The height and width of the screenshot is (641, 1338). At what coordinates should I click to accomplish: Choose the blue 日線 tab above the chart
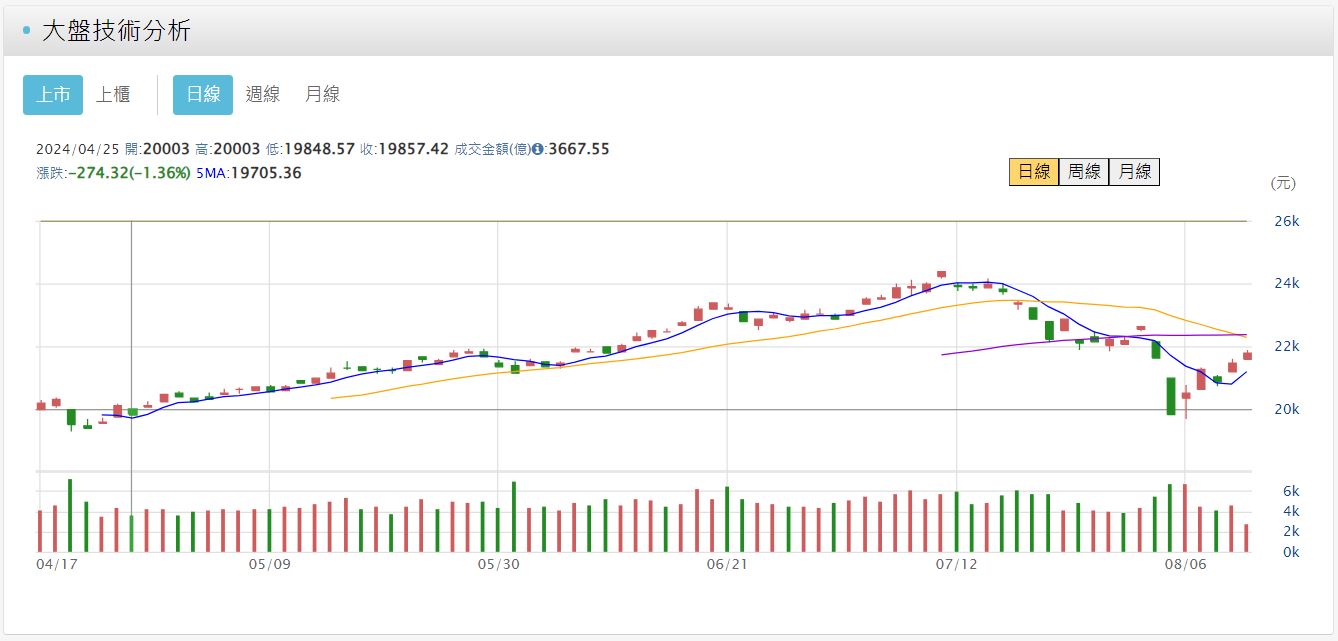tap(203, 95)
